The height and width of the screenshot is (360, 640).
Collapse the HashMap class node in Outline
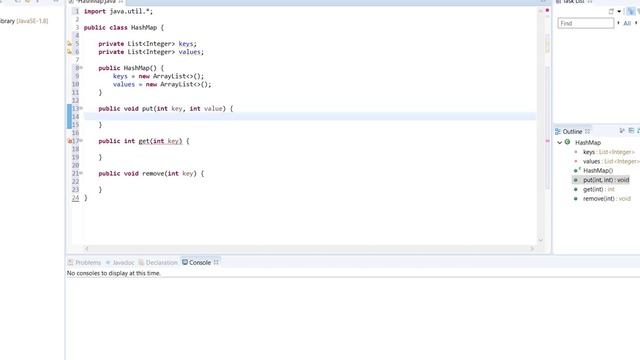point(560,142)
